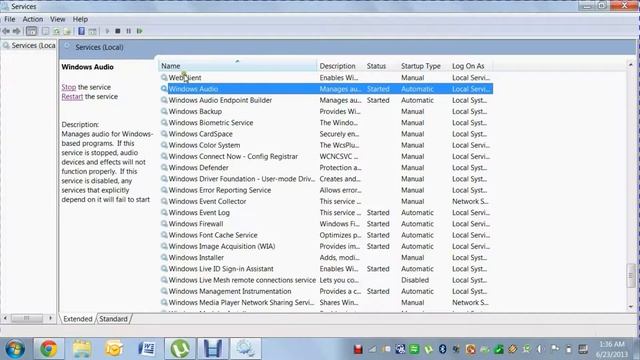Open the View menu
The width and height of the screenshot is (640, 360).
(58, 19)
